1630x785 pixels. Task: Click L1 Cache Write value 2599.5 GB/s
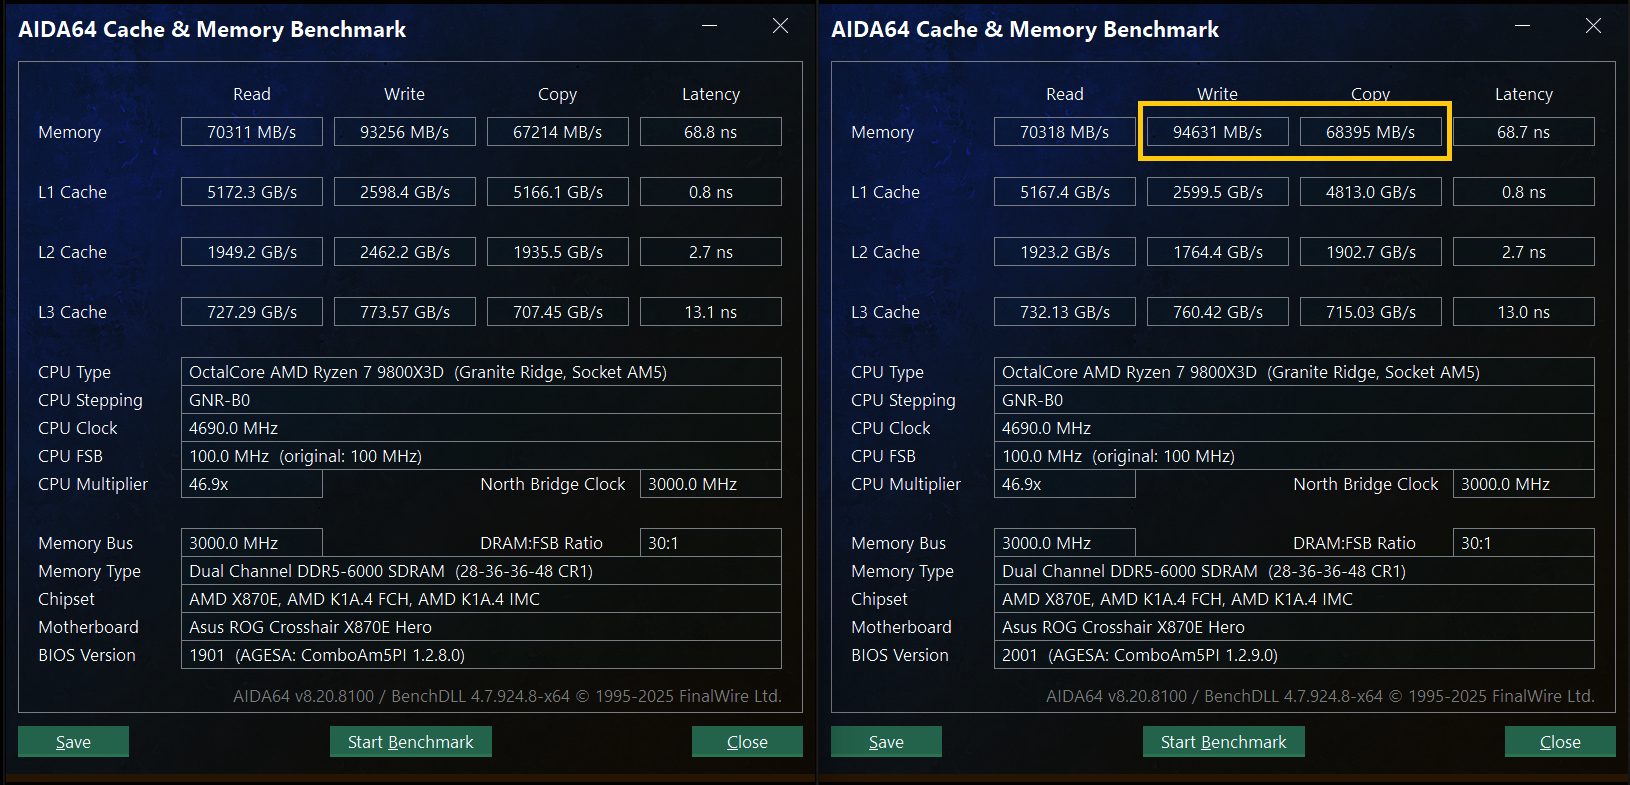[x=1218, y=192]
